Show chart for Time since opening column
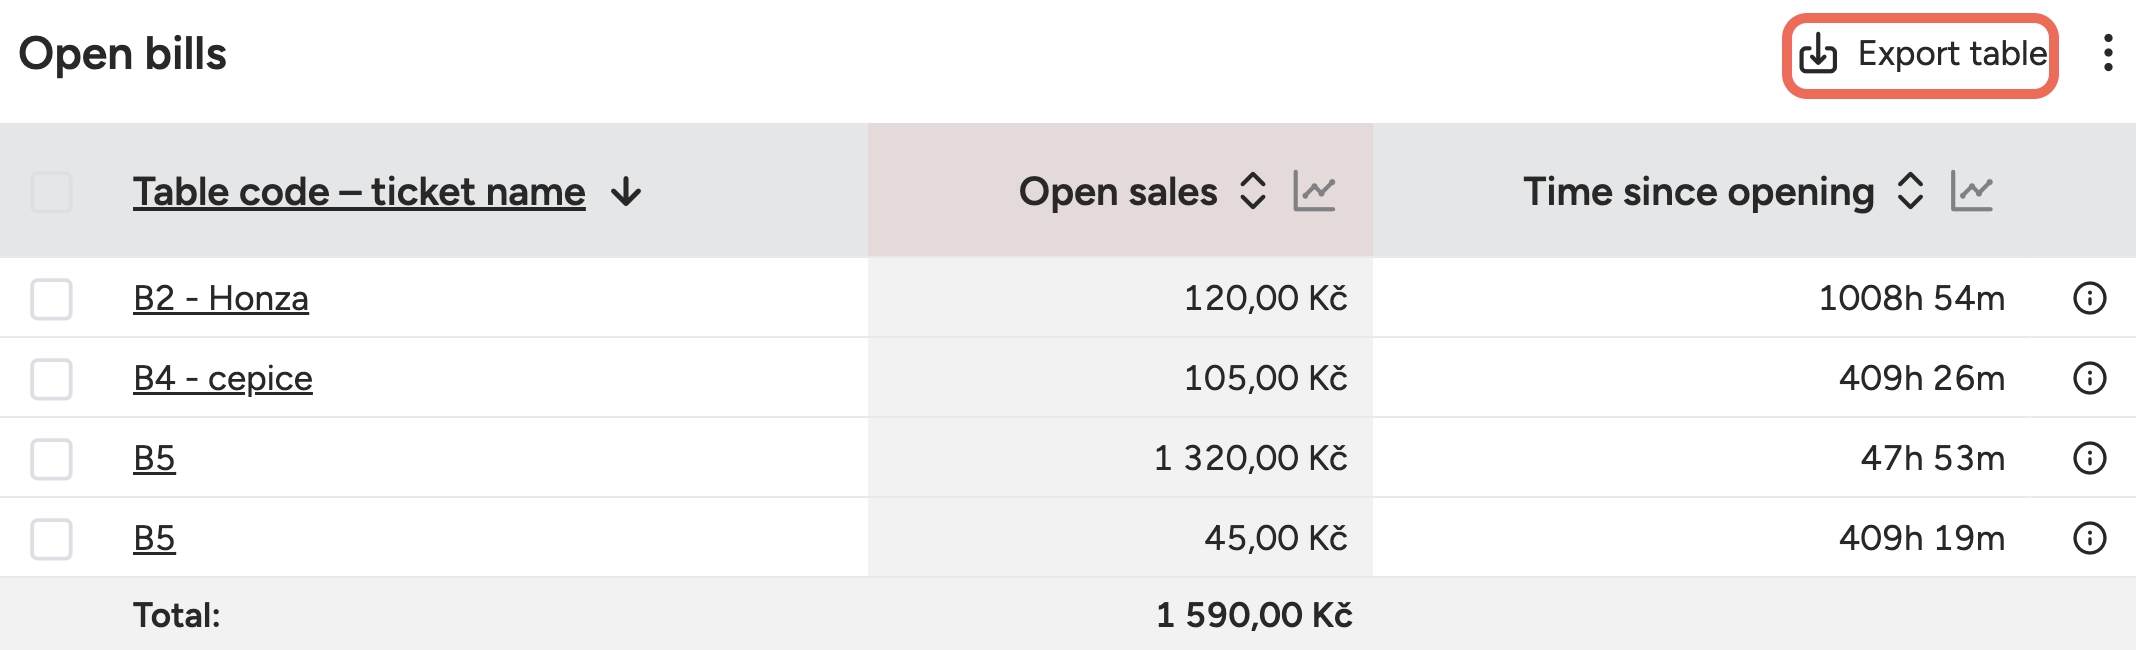The image size is (2136, 650). (1971, 191)
